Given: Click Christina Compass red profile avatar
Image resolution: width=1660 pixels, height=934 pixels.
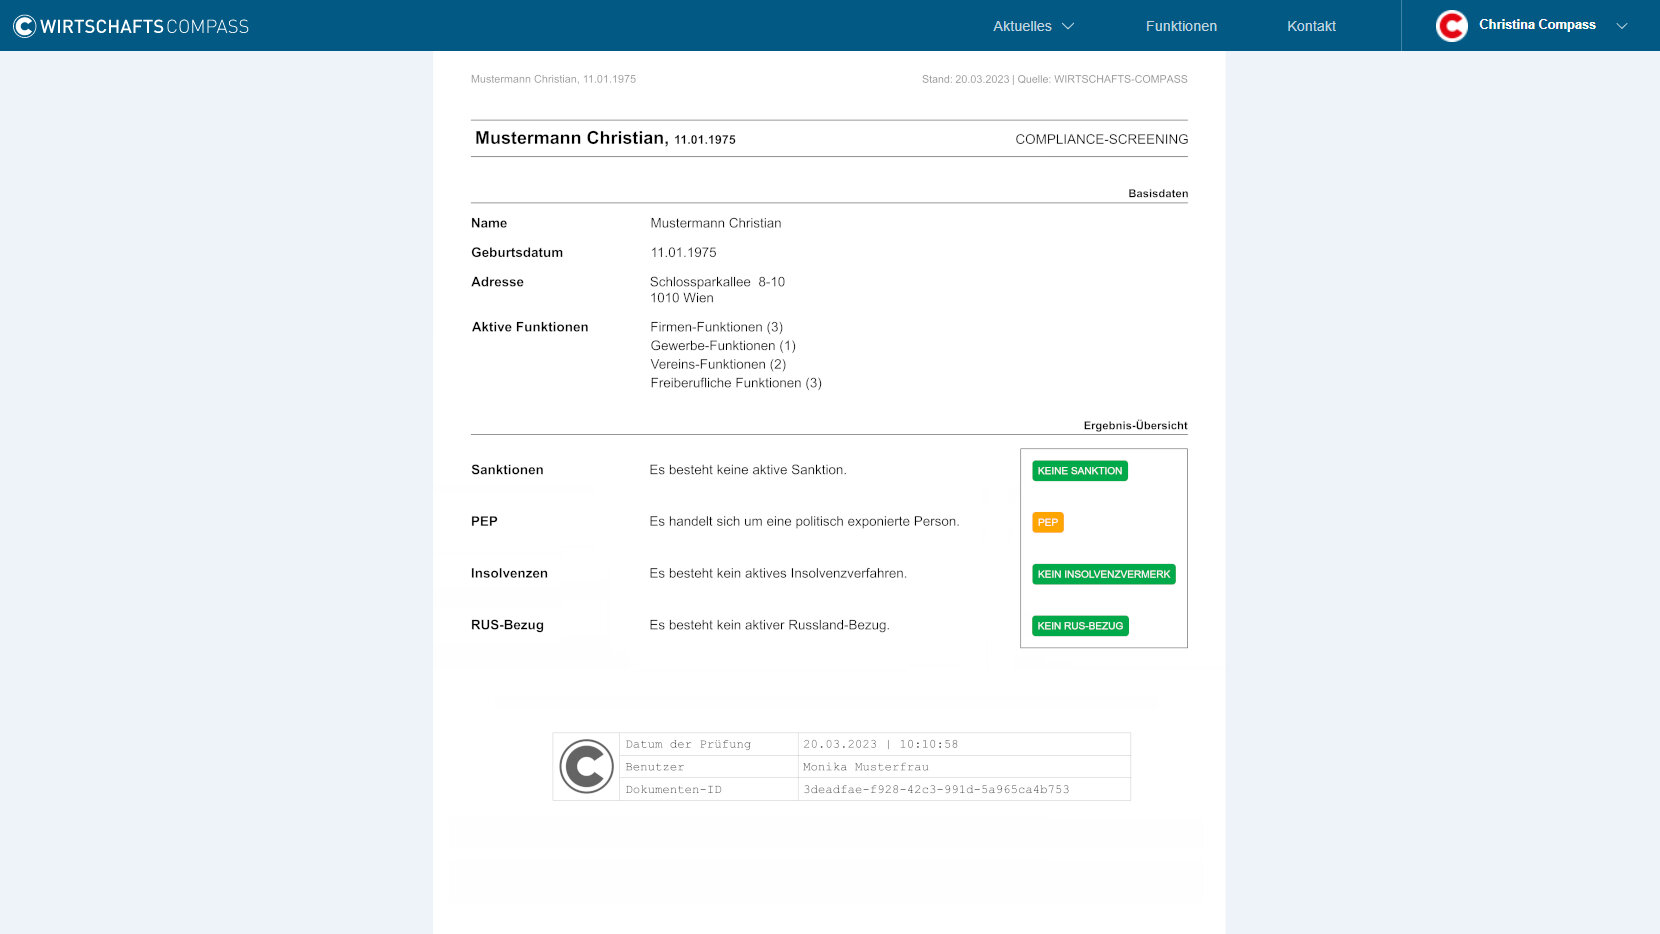Looking at the screenshot, I should (1451, 26).
